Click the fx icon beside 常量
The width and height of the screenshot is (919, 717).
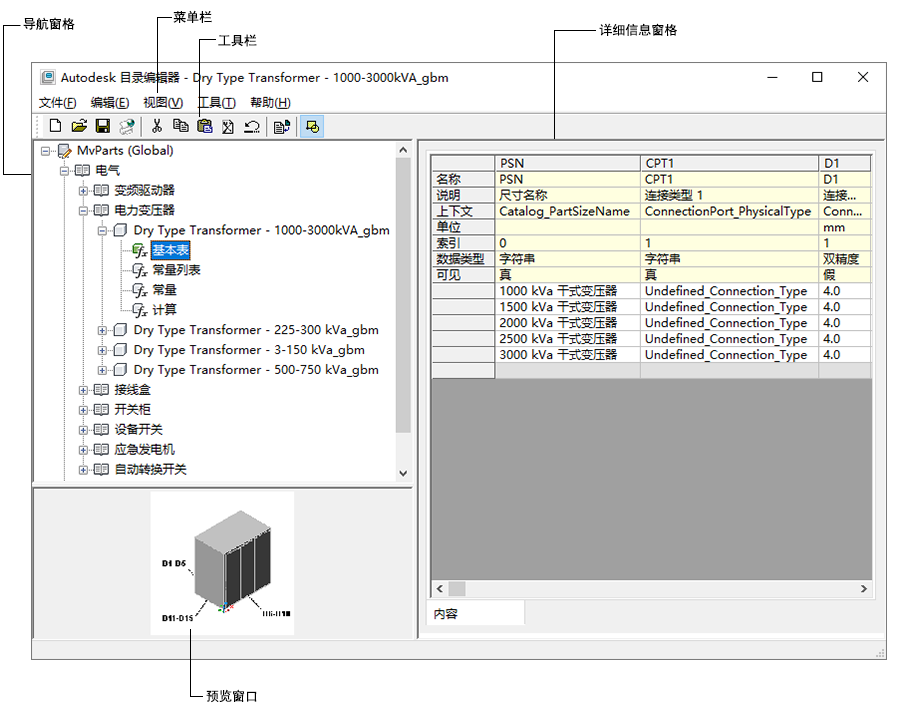click(x=139, y=290)
